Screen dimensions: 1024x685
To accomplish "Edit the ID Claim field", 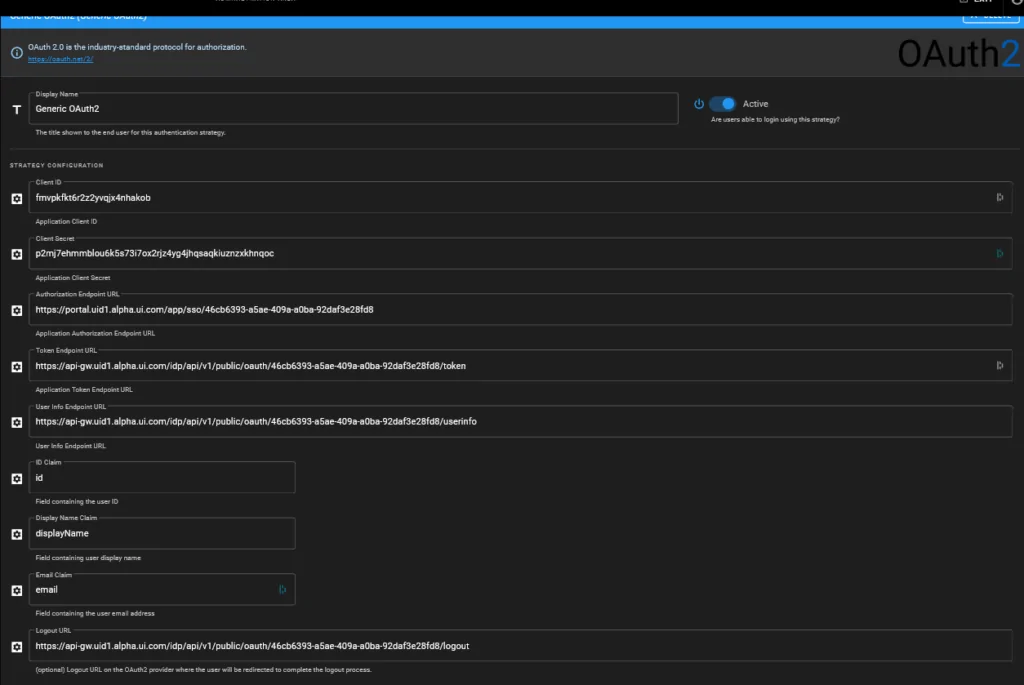I will (162, 477).
